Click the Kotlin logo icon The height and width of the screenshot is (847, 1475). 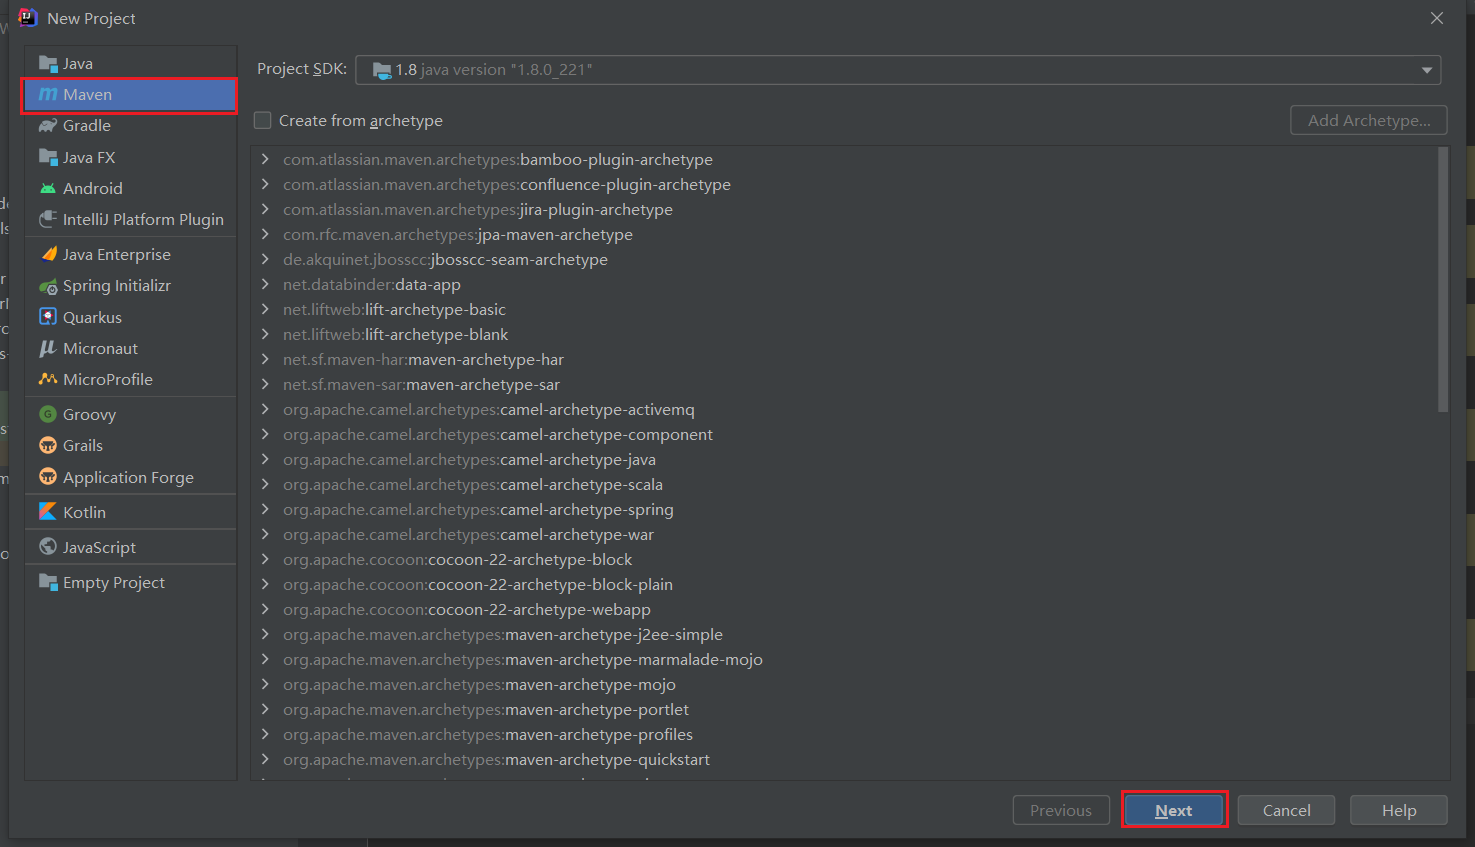tap(48, 511)
